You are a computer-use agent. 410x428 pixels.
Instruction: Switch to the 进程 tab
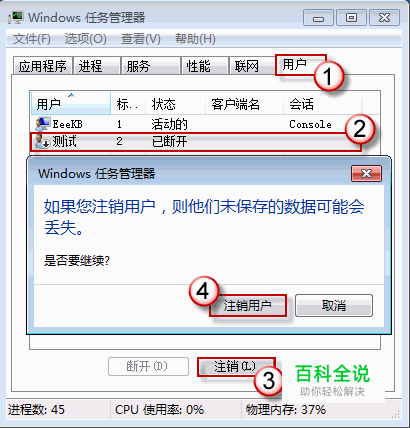97,66
